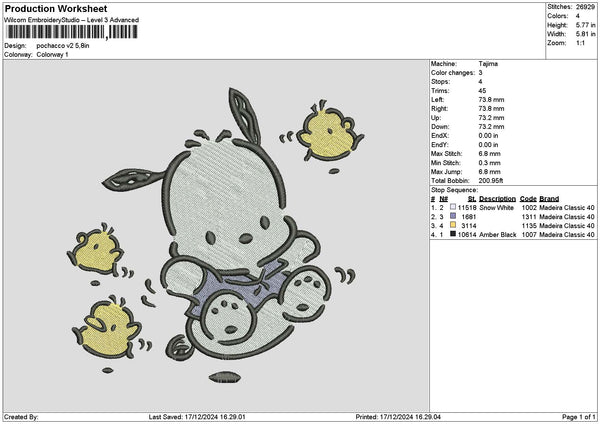Viewport: 600px width, 424px height.
Task: Click the Height value "5.77 in"
Action: (585, 25)
